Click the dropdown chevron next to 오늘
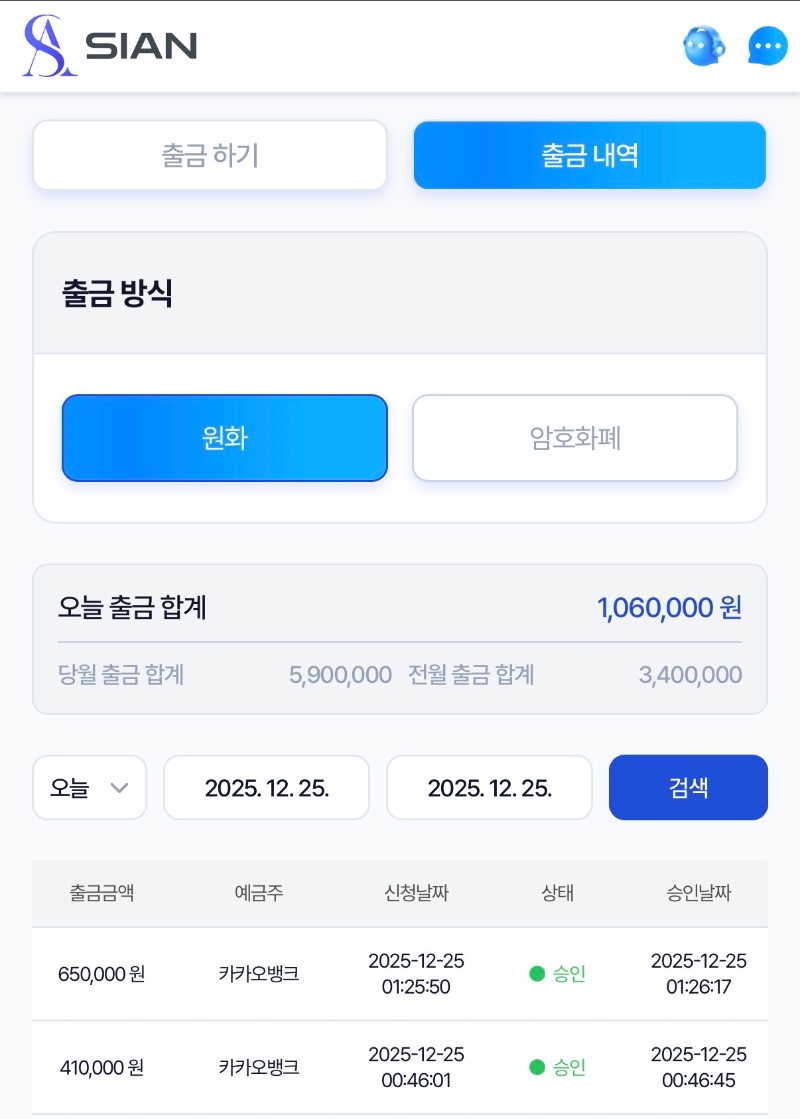The image size is (800, 1119). pyautogui.click(x=119, y=788)
